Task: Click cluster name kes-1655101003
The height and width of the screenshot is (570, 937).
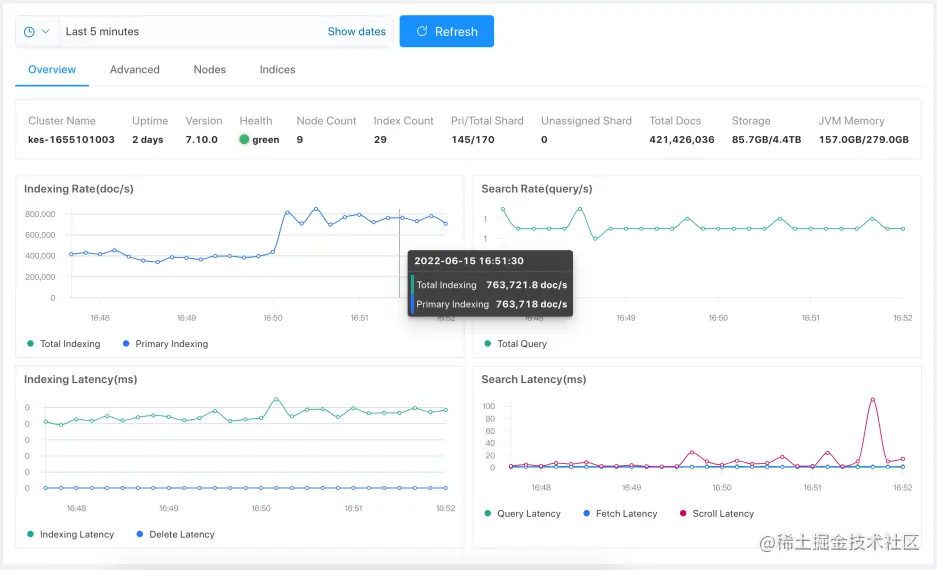Action: click(x=71, y=140)
